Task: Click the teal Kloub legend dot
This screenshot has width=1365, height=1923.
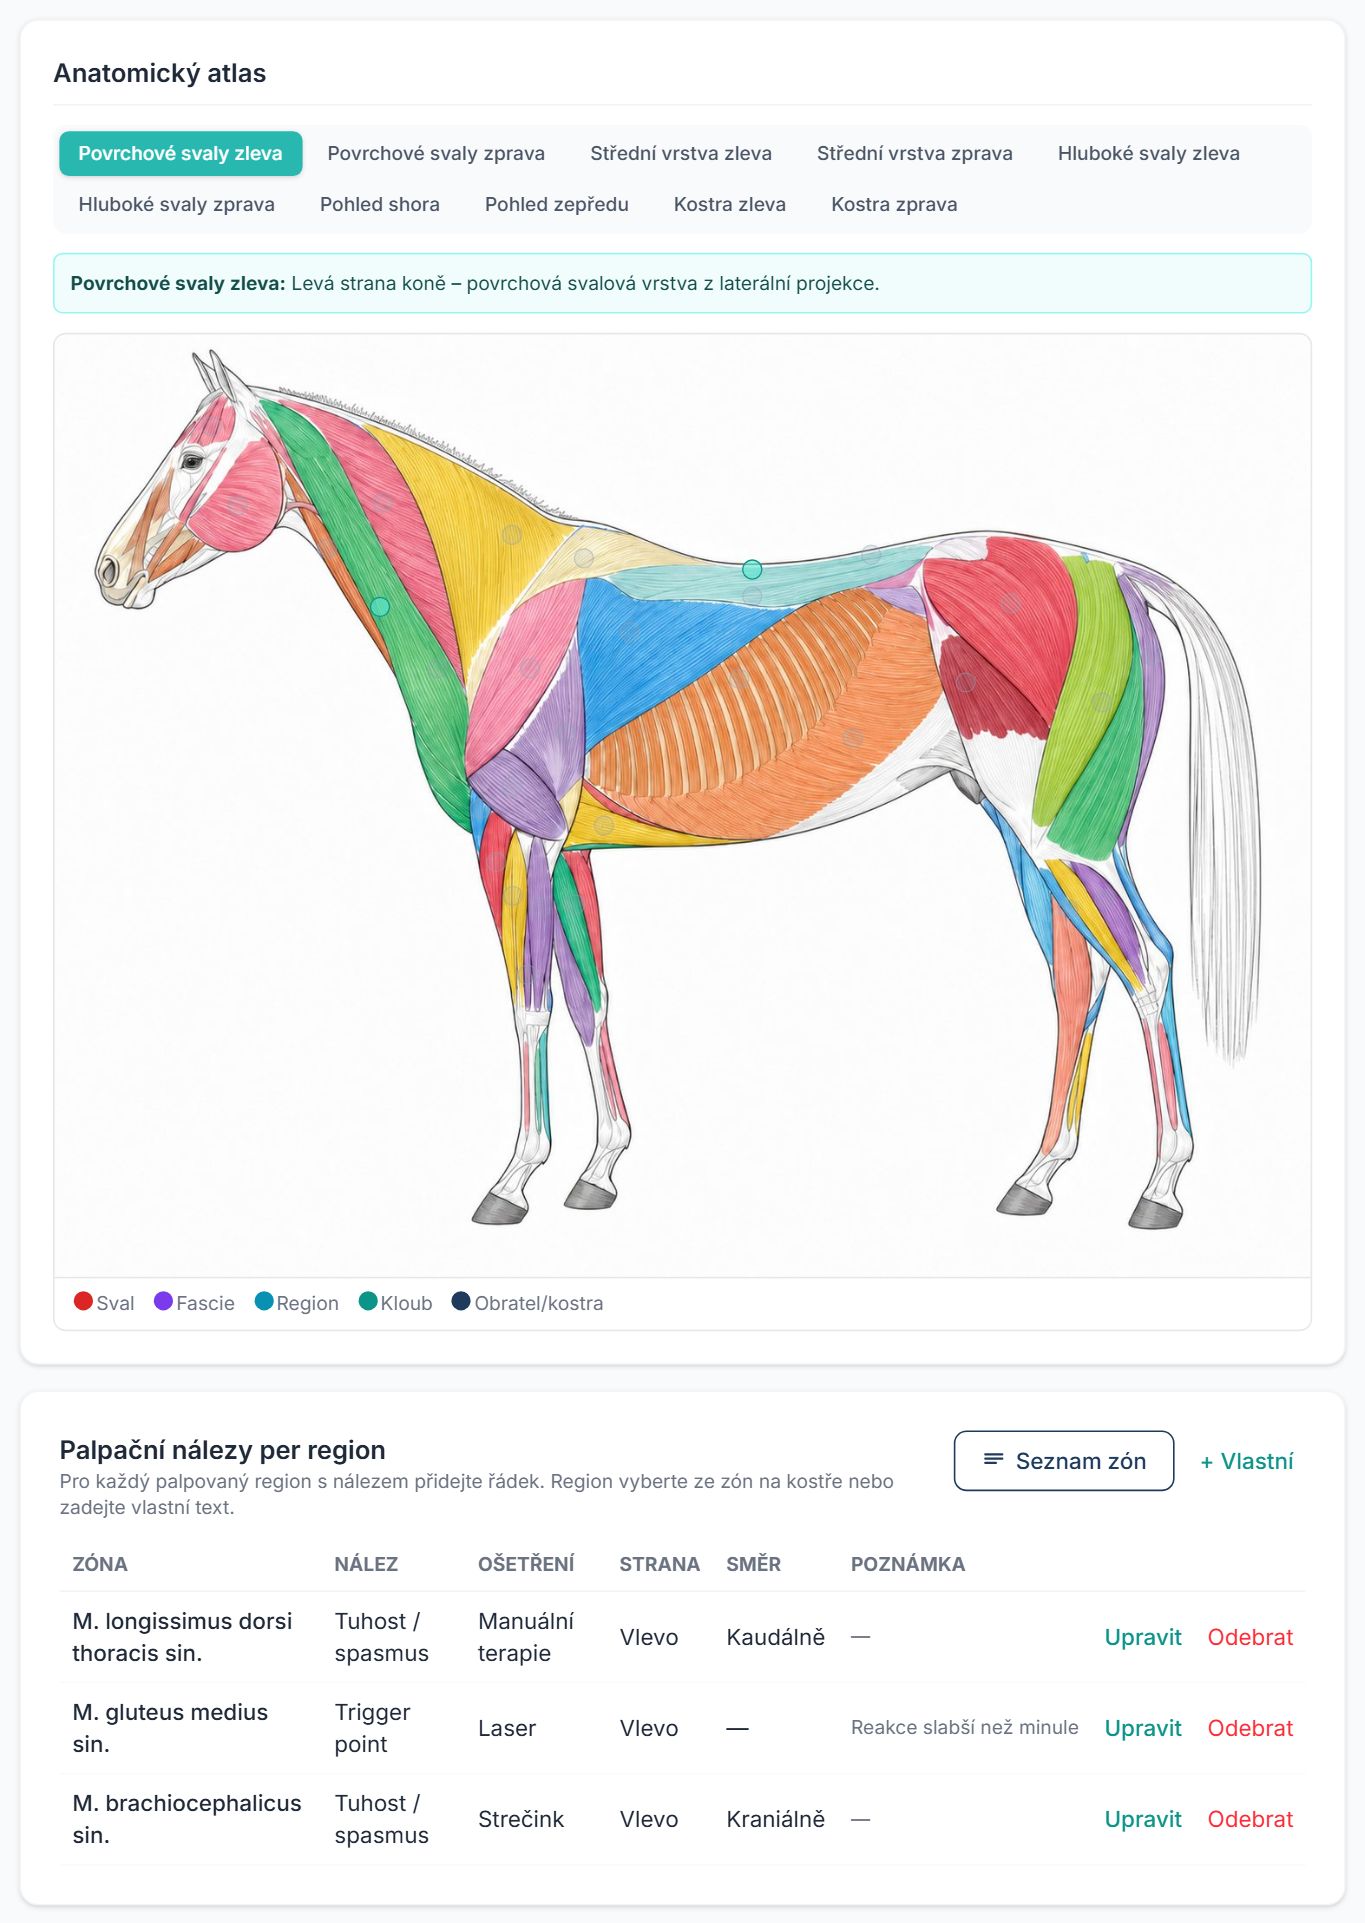Action: [368, 1301]
